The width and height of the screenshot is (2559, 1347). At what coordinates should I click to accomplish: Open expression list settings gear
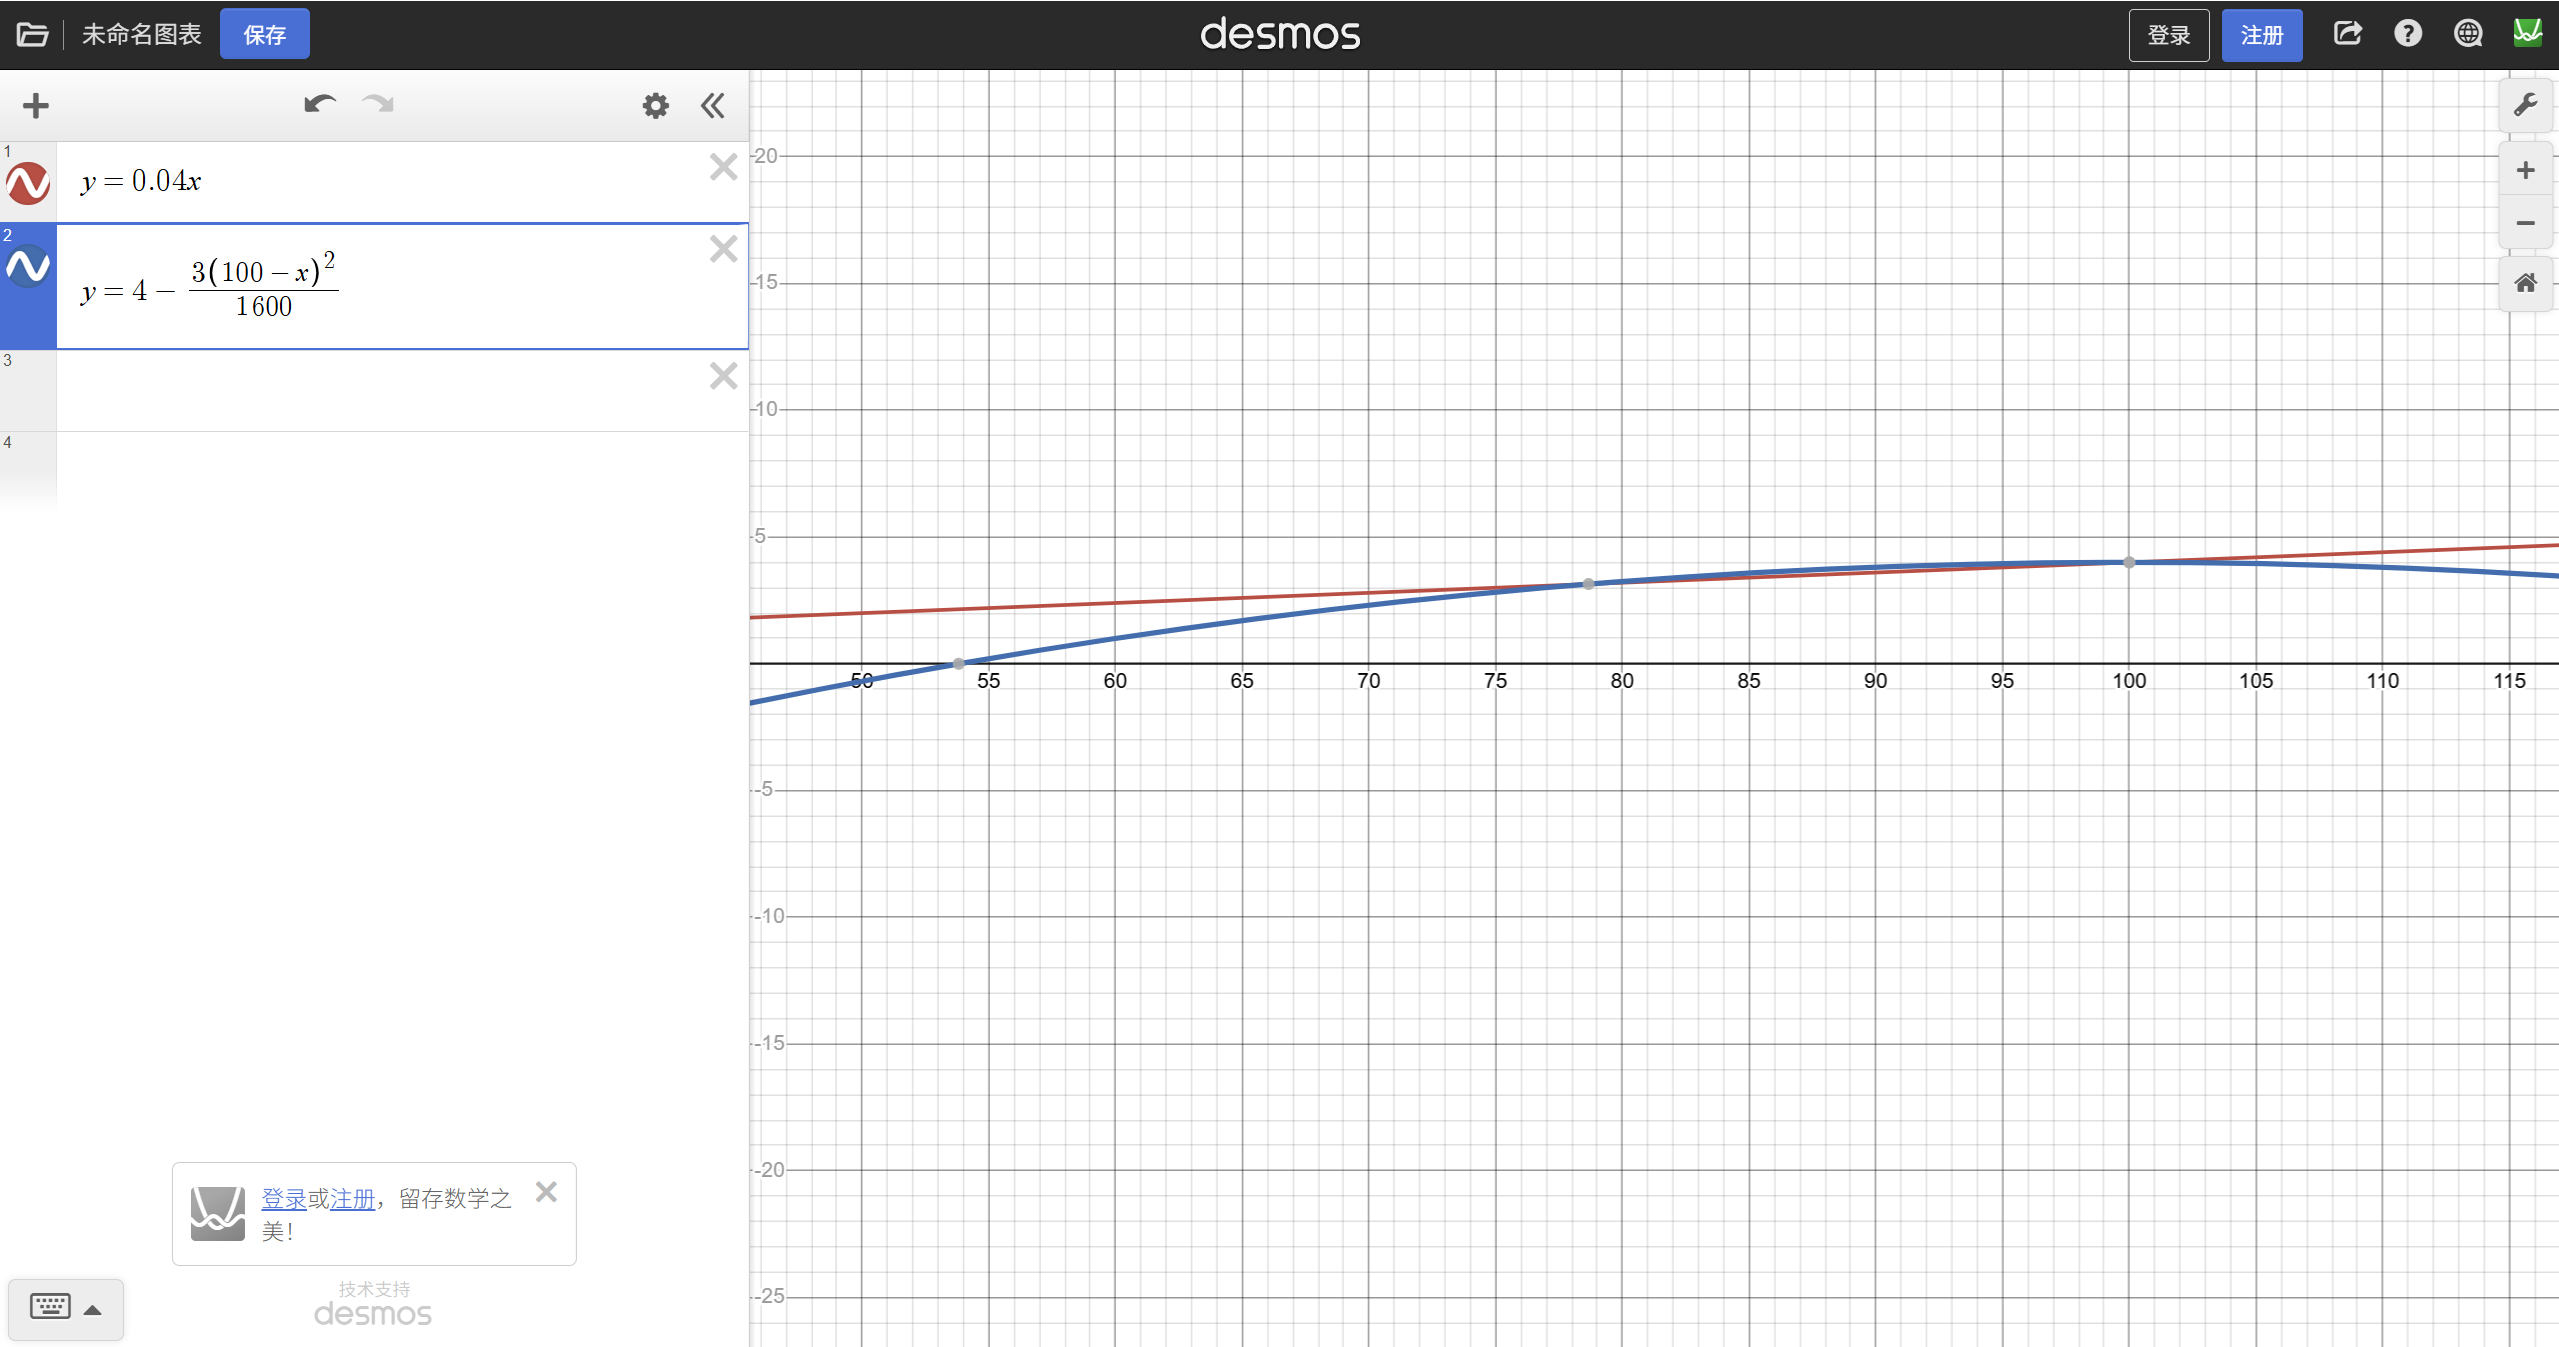[656, 105]
